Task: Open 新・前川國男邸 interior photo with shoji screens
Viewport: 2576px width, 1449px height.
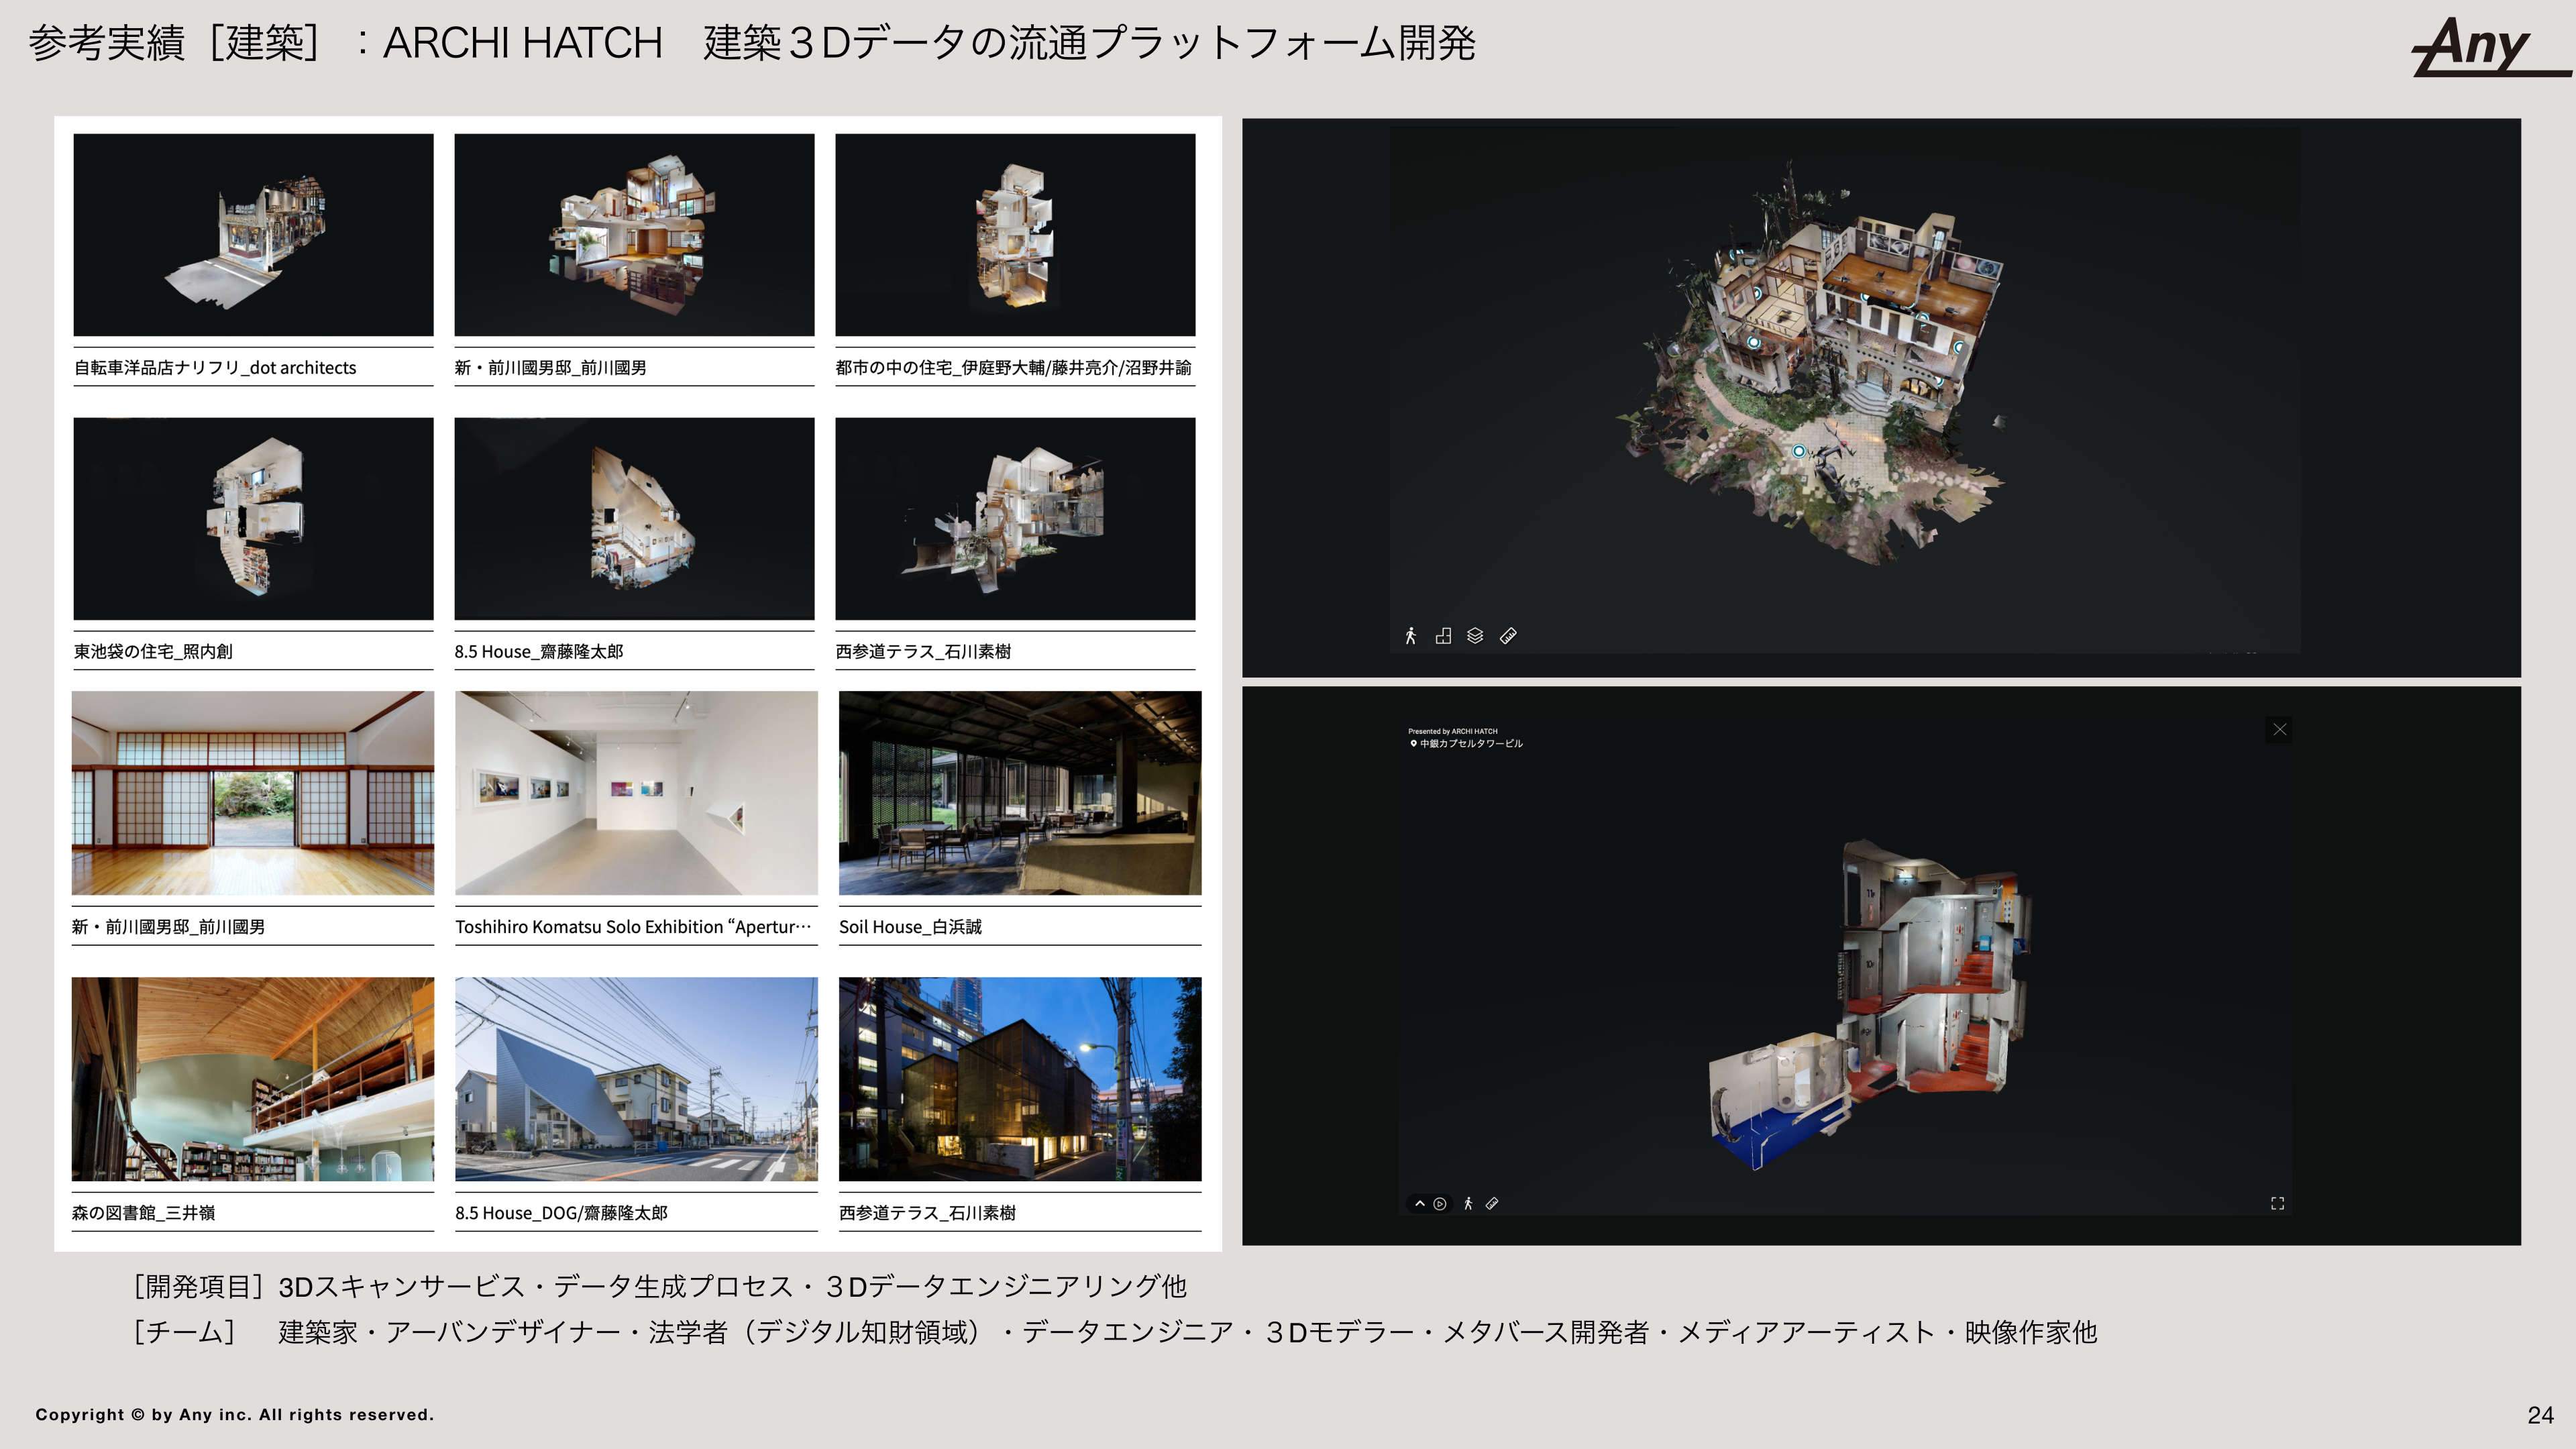Action: (x=253, y=793)
